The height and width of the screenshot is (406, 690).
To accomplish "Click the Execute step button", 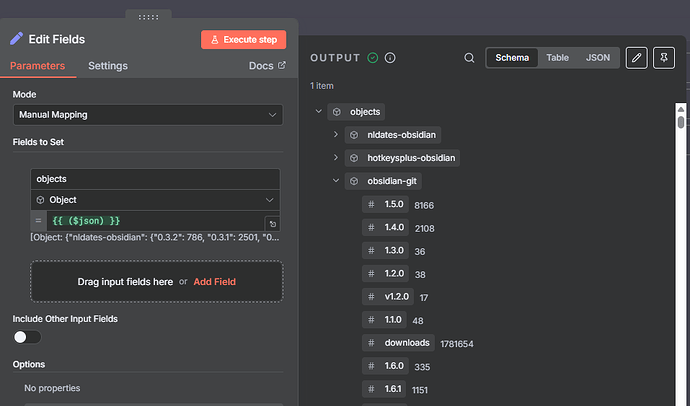I will click(244, 39).
